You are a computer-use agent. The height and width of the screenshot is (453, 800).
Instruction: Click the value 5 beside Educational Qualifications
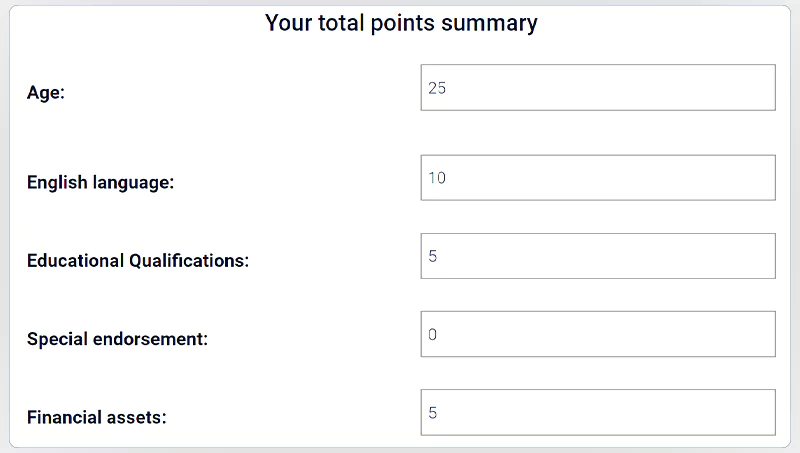(433, 256)
